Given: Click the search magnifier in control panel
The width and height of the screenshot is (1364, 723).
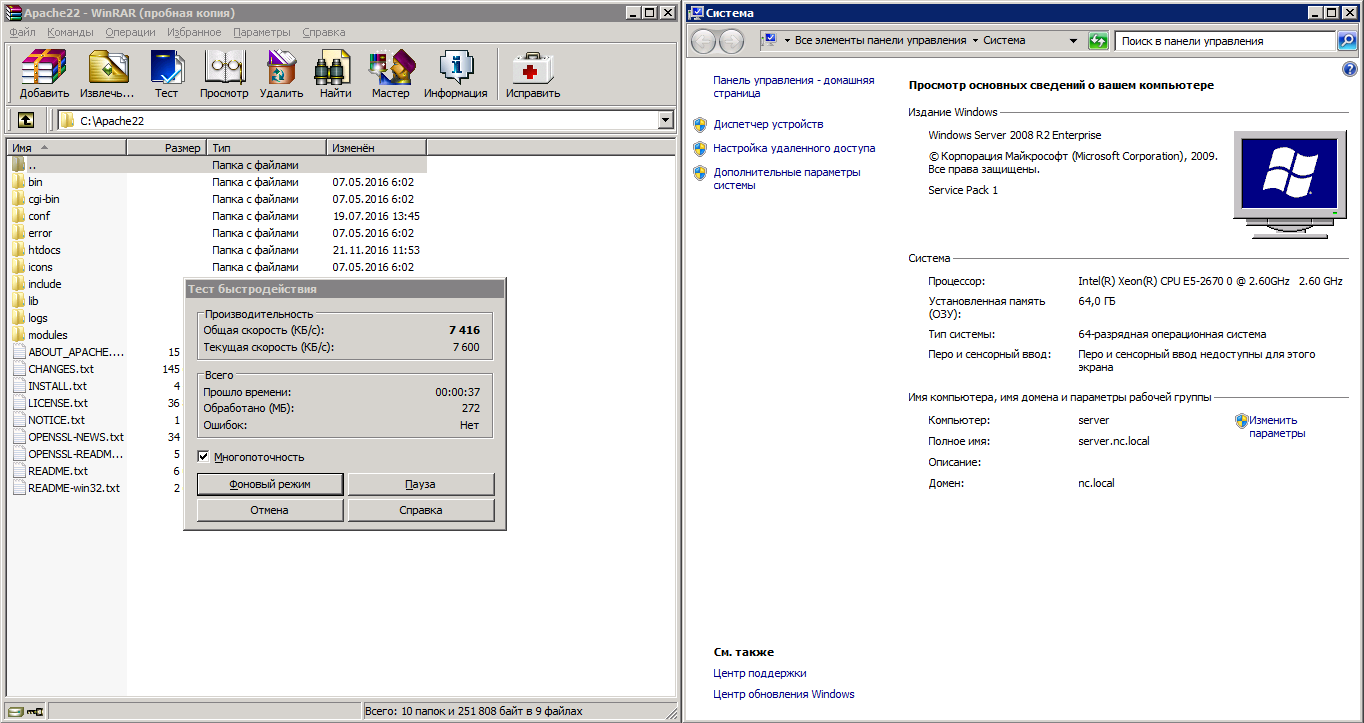Looking at the screenshot, I should pos(1347,41).
